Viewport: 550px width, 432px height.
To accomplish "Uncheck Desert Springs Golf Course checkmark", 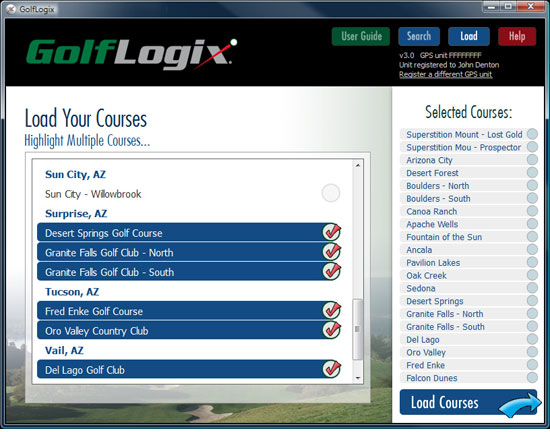I will point(331,232).
